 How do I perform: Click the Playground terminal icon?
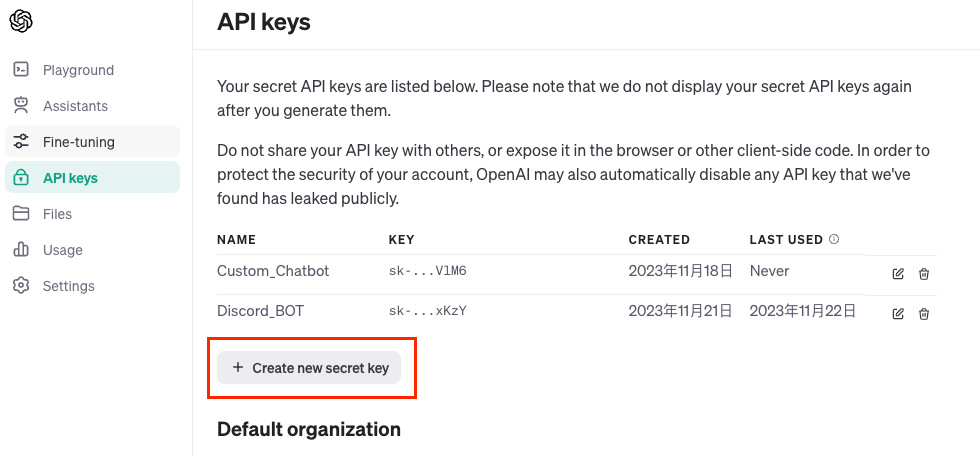(x=21, y=70)
